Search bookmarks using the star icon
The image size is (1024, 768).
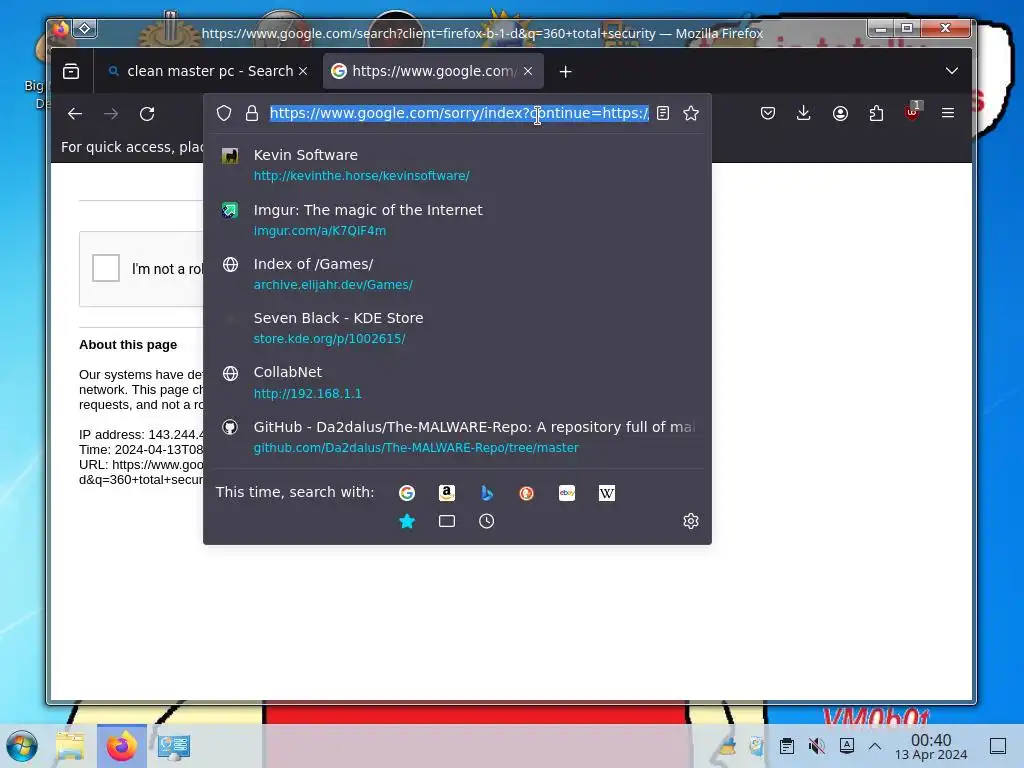coord(407,521)
